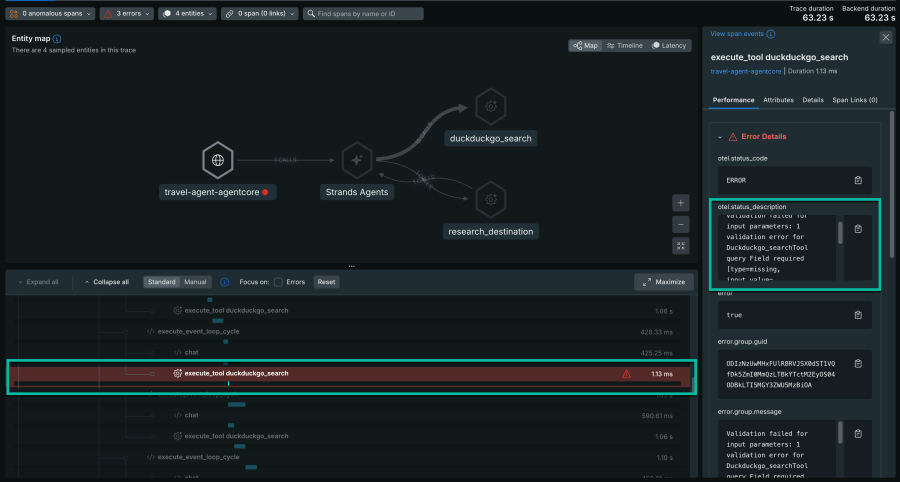The width and height of the screenshot is (900, 482).
Task: Collapse the Error Details section
Action: point(720,137)
